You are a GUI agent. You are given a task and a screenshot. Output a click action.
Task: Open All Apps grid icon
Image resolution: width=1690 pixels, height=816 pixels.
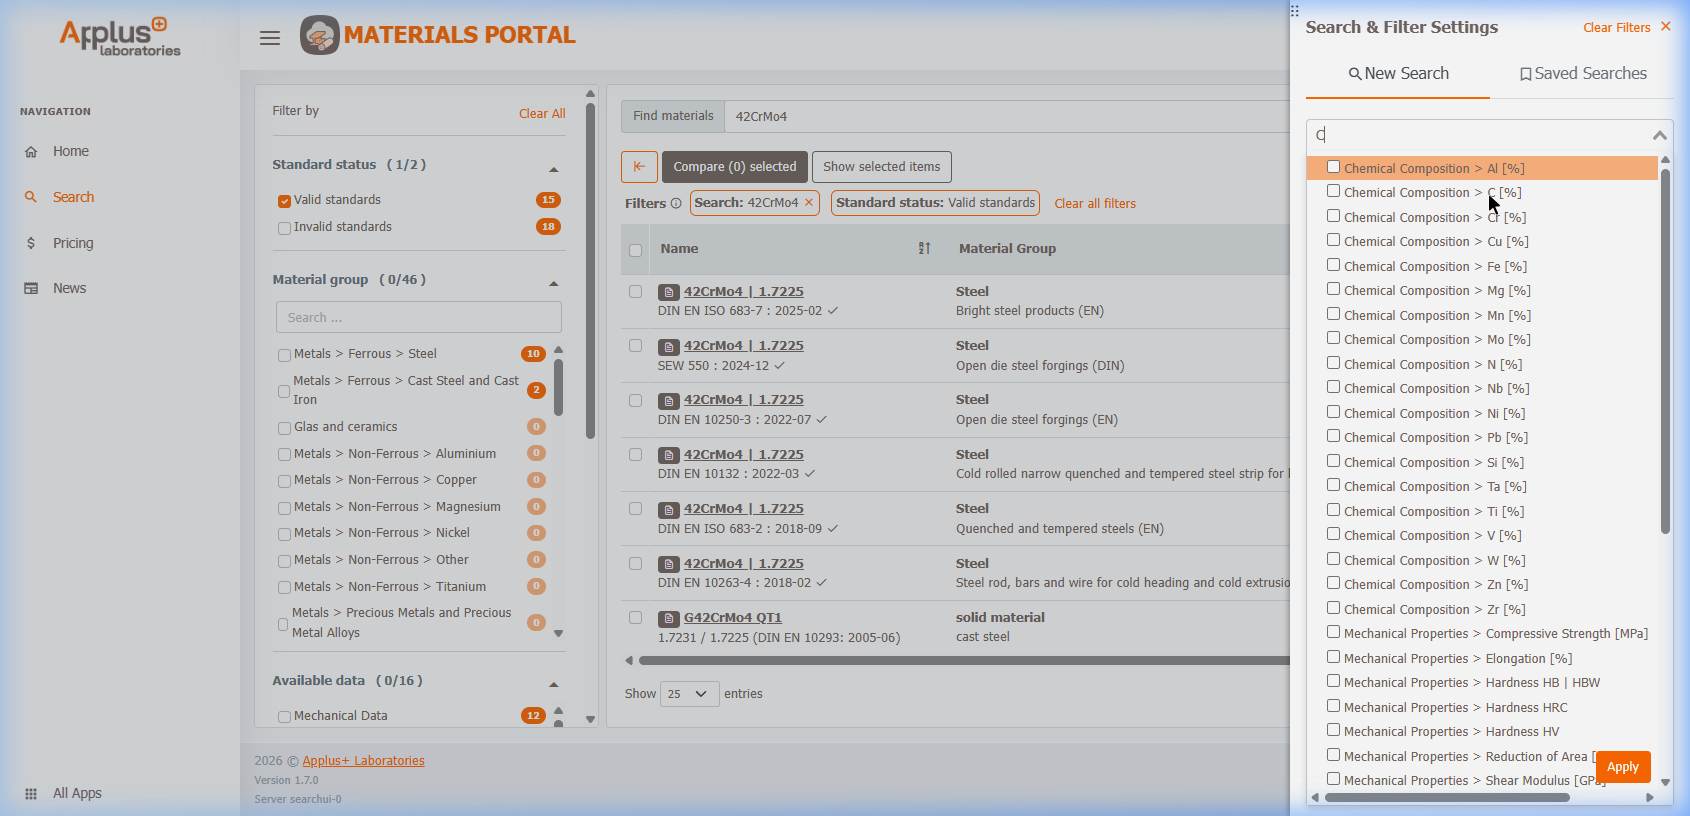[31, 794]
